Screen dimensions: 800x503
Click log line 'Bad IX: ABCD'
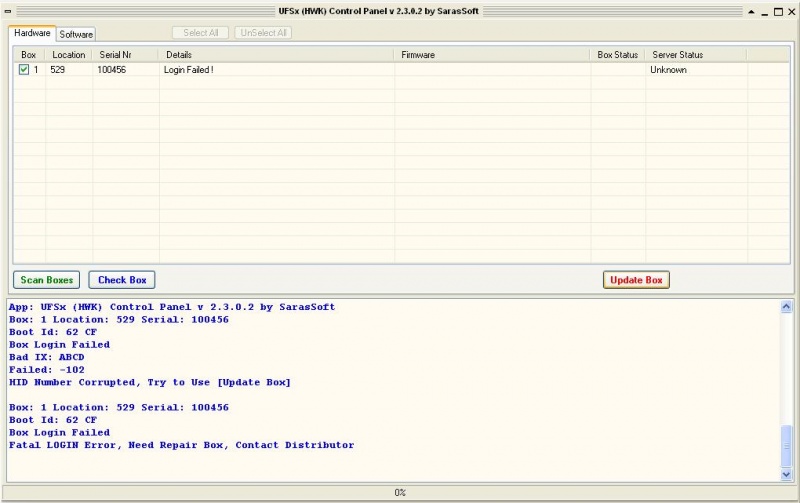click(46, 357)
